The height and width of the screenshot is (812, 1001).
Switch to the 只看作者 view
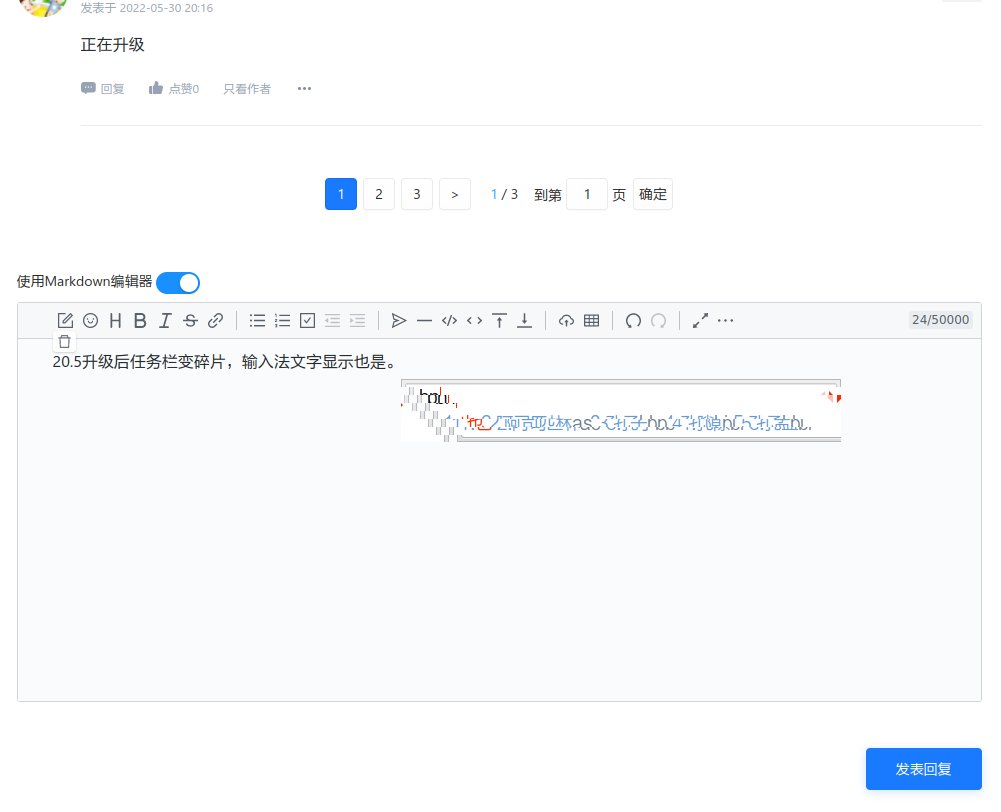pos(247,88)
